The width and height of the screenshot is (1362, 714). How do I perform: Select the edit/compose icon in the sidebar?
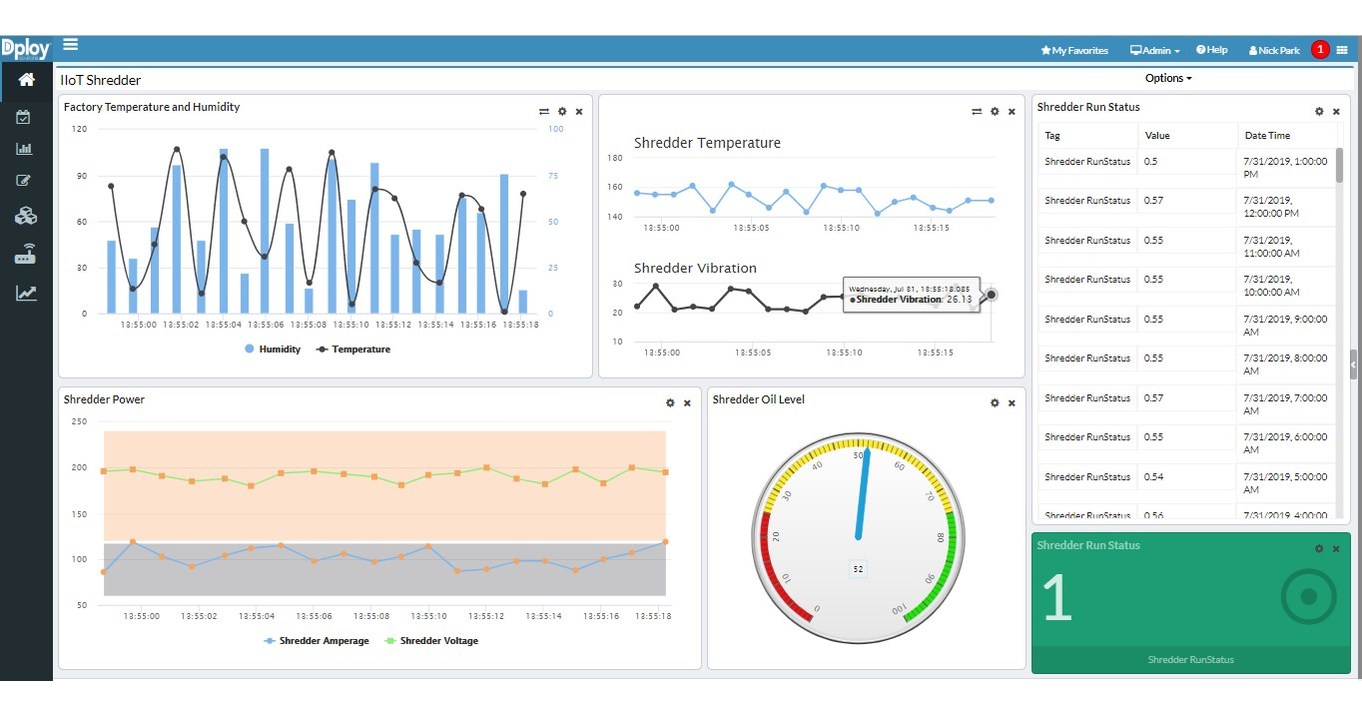(x=25, y=180)
